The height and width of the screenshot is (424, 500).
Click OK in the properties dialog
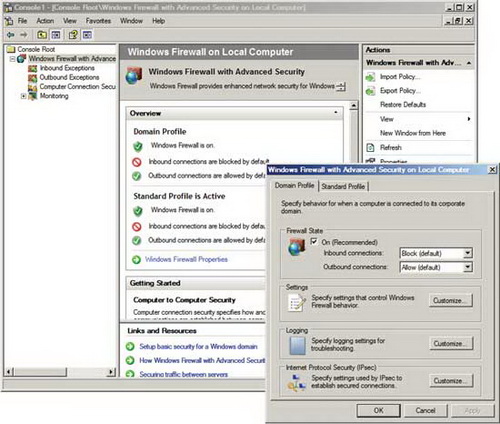pyautogui.click(x=378, y=411)
